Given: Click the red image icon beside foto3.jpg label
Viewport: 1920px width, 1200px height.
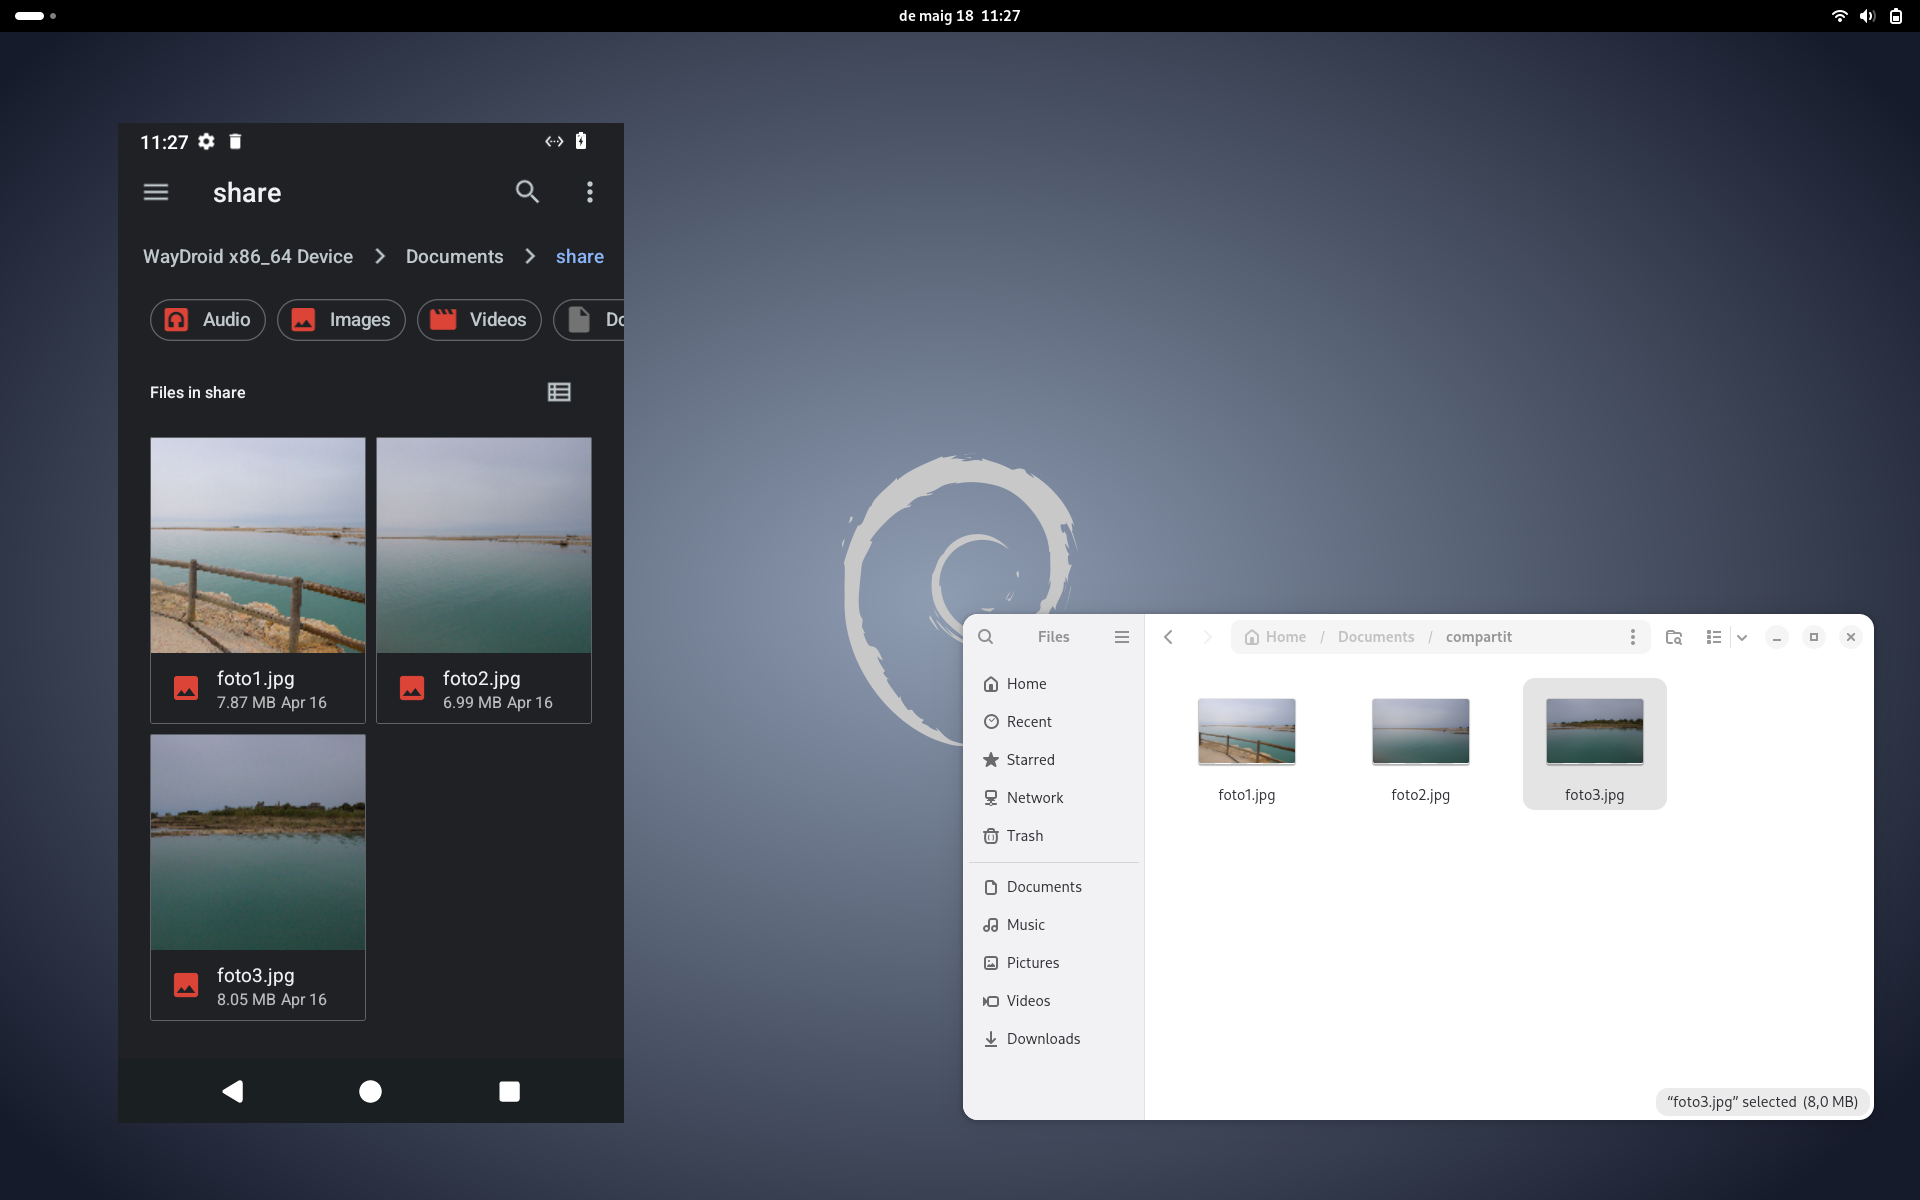Looking at the screenshot, I should pos(186,985).
